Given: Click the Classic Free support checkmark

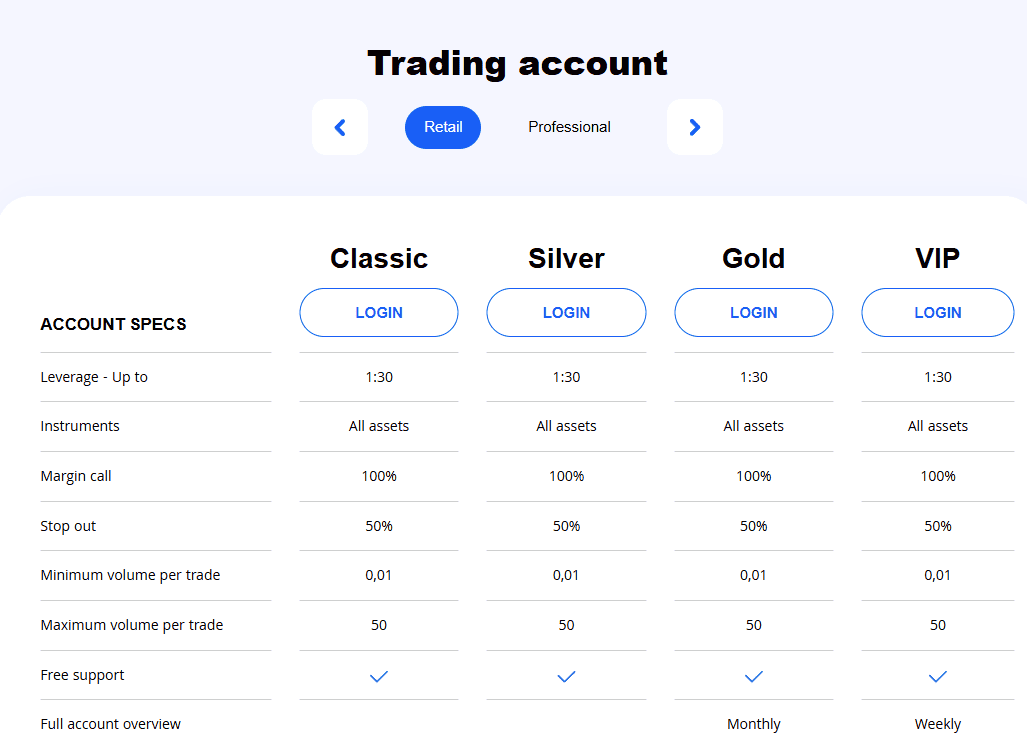Looking at the screenshot, I should tap(378, 676).
